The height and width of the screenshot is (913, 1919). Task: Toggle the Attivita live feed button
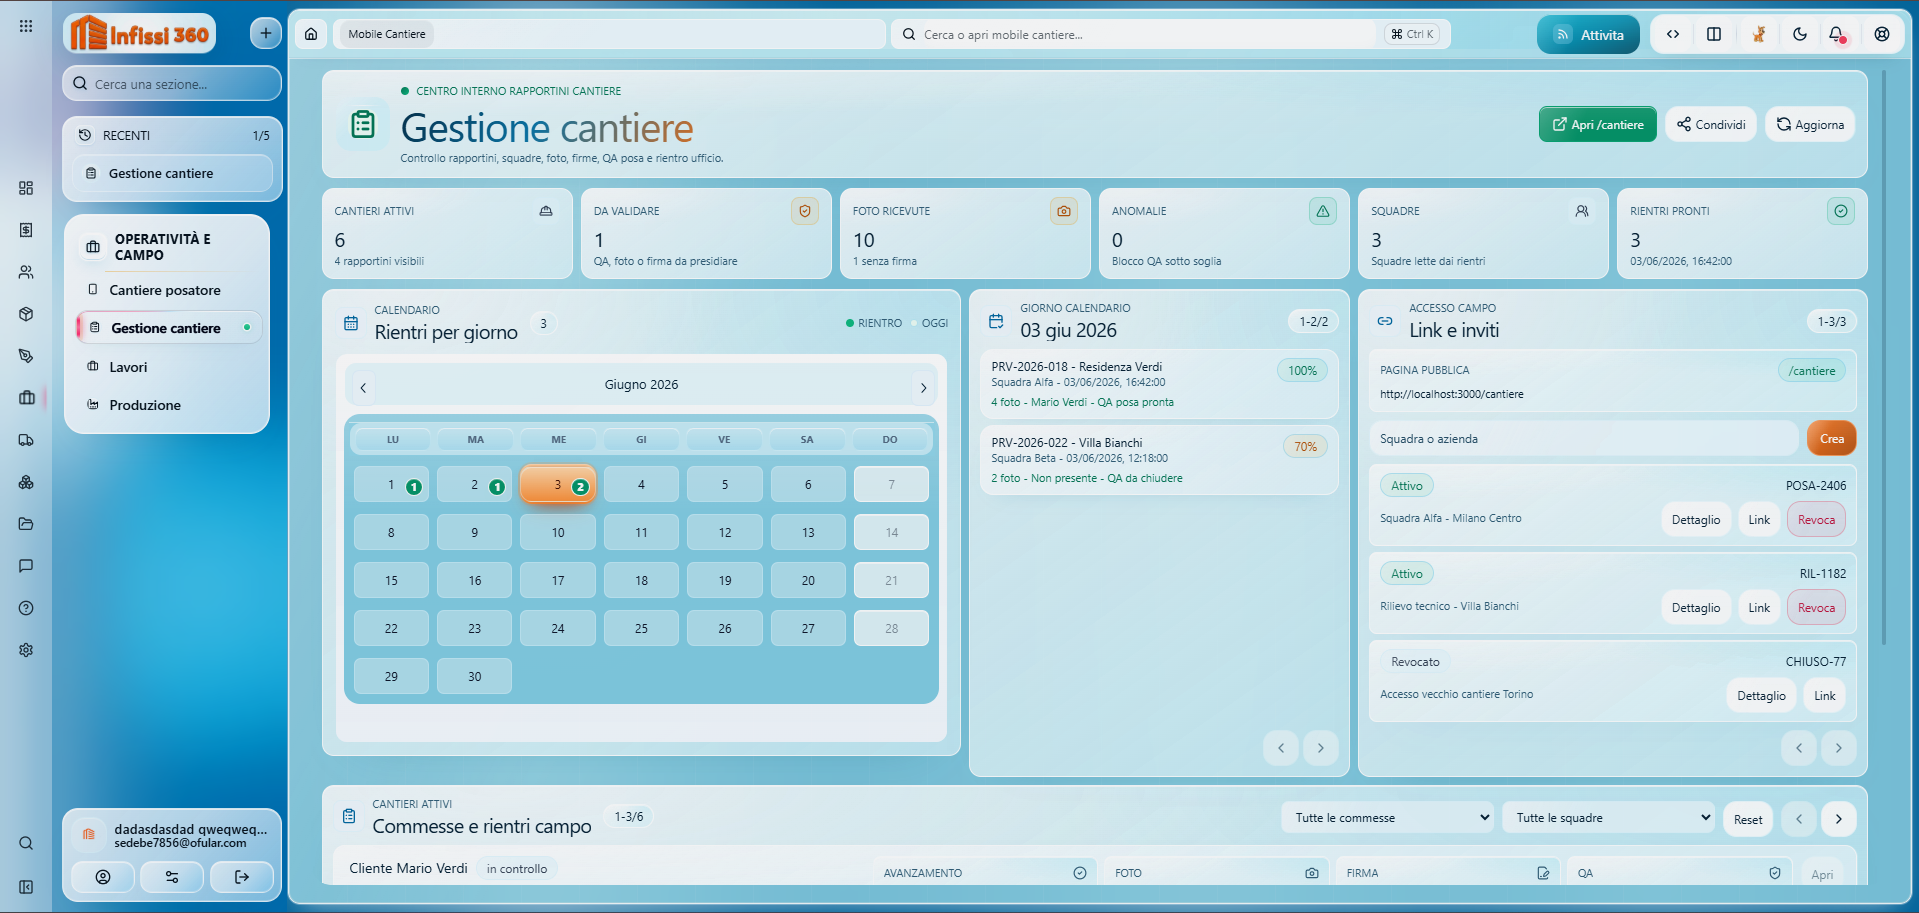1588,35
